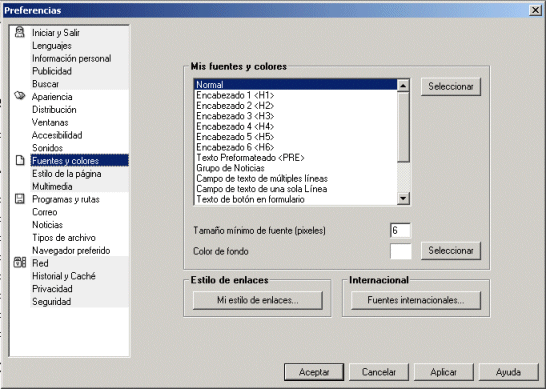Click Seleccionar for Color de fondo
Viewport: 546px width, 389px height.
(451, 251)
